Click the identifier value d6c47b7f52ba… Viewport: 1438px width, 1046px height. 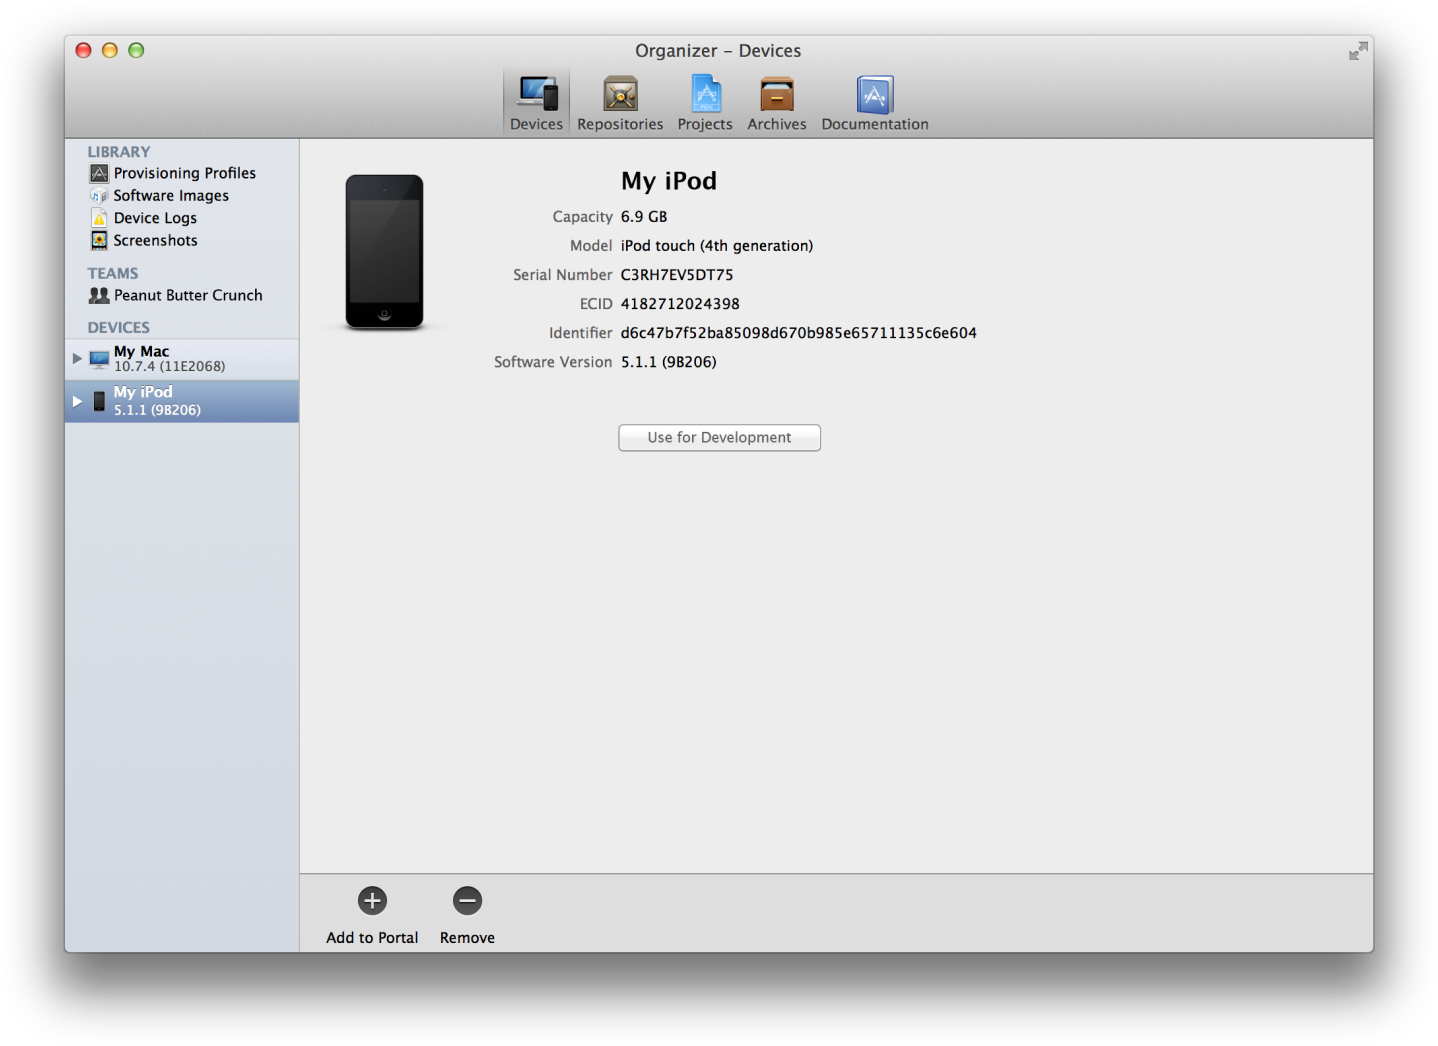pyautogui.click(x=798, y=333)
